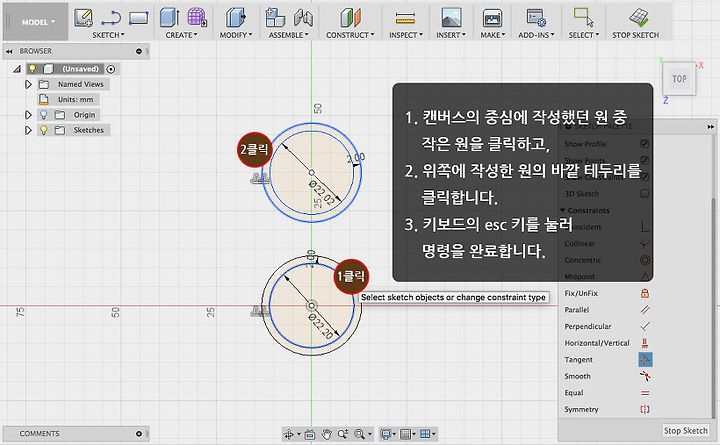
Task: Click the COMMENTS panel options dot
Action: pyautogui.click(x=139, y=434)
